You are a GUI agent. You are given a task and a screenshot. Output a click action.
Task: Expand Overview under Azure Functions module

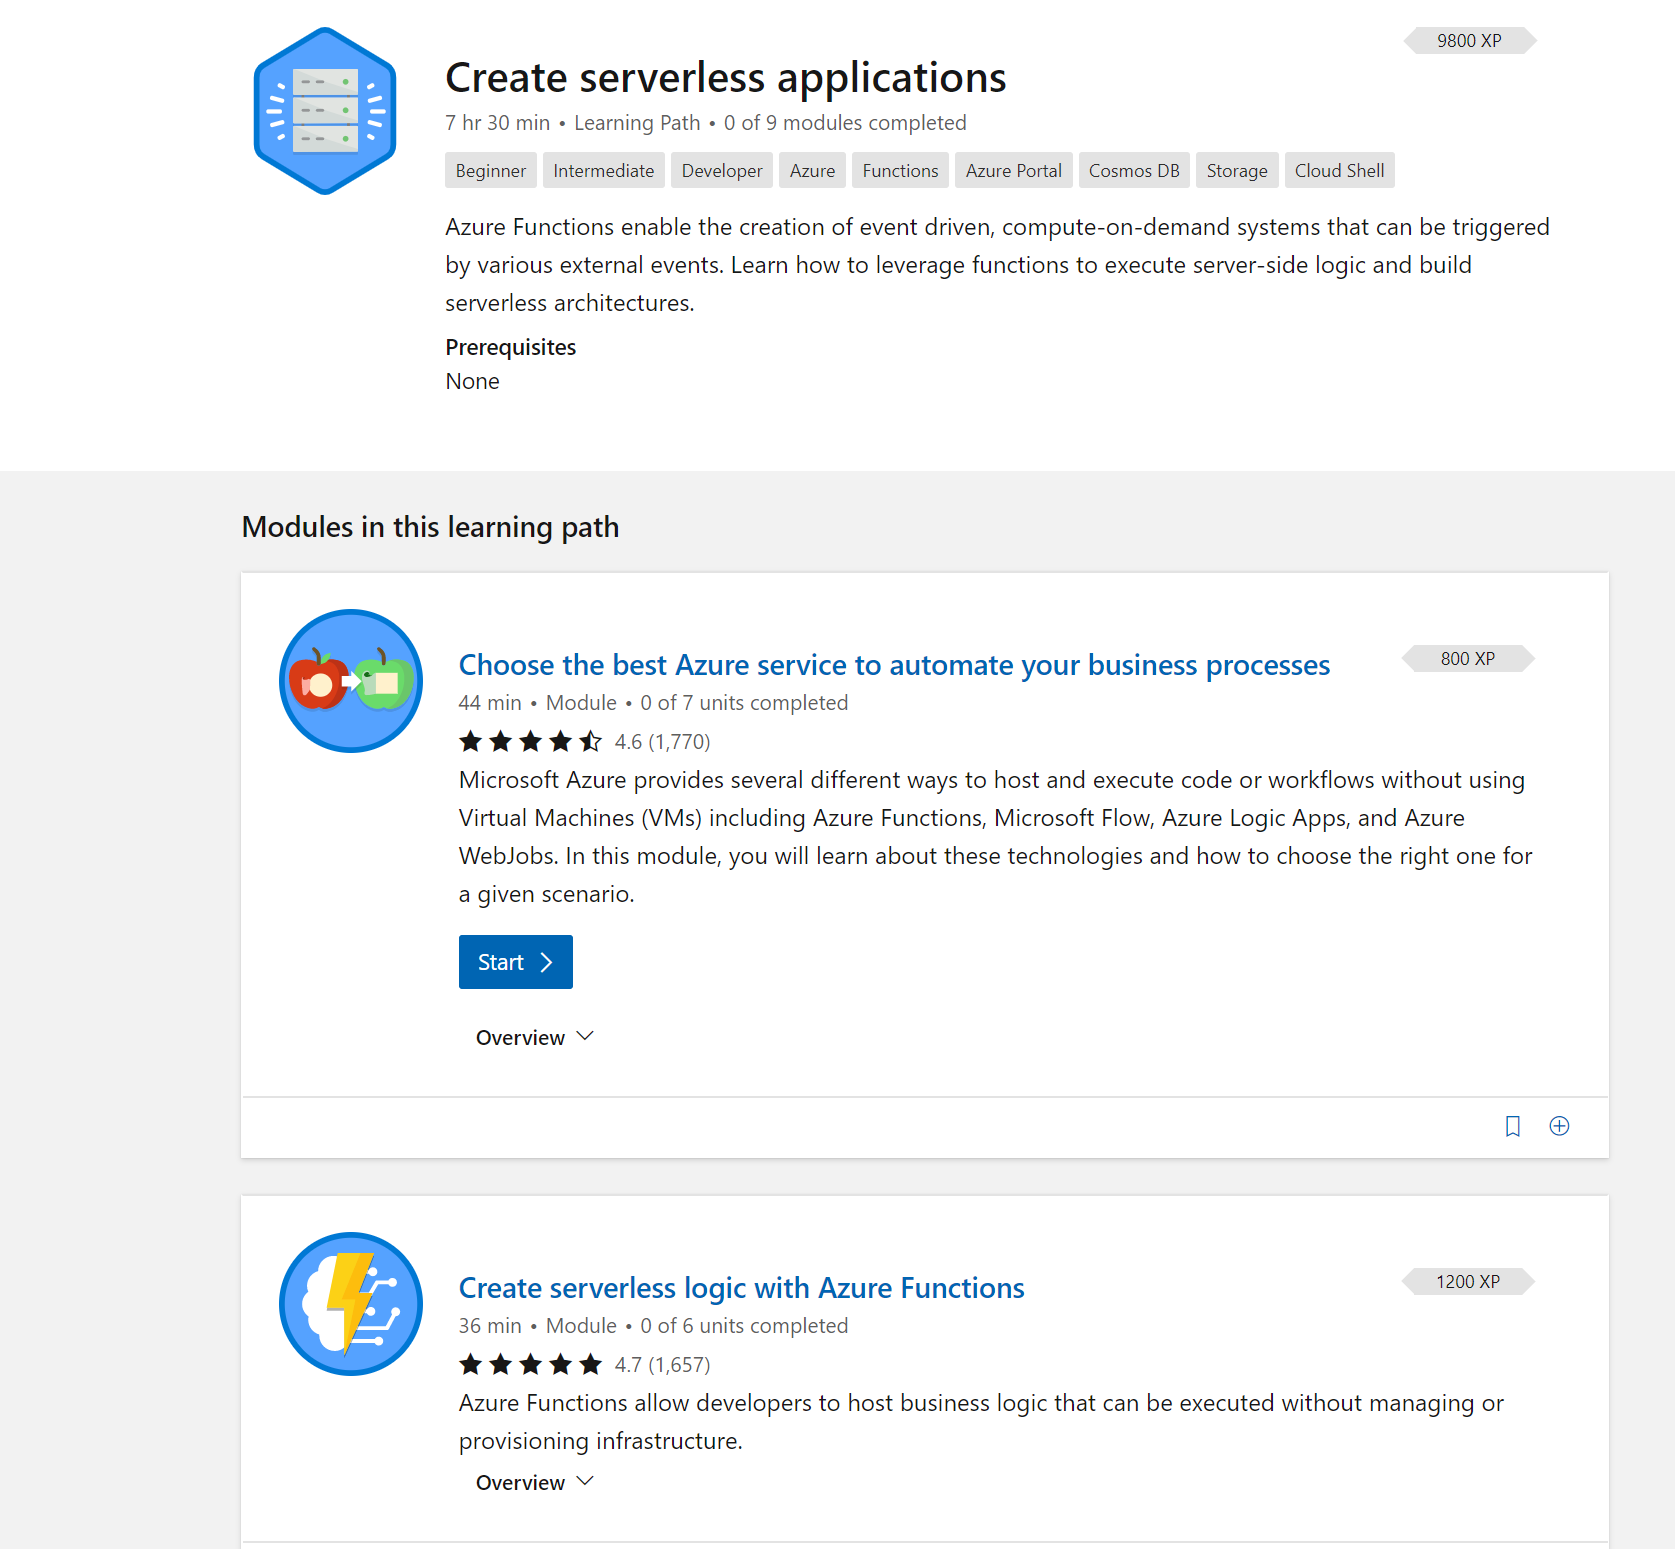point(535,1483)
